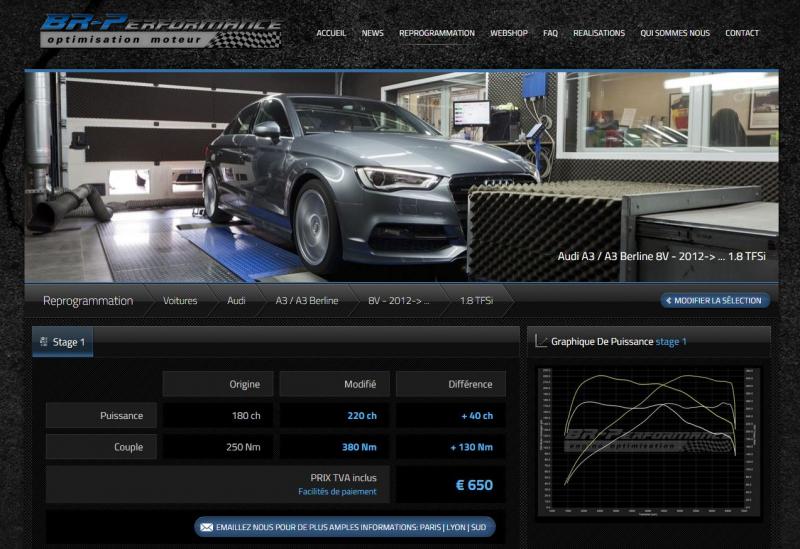Go to the CONTACT page

click(x=742, y=33)
